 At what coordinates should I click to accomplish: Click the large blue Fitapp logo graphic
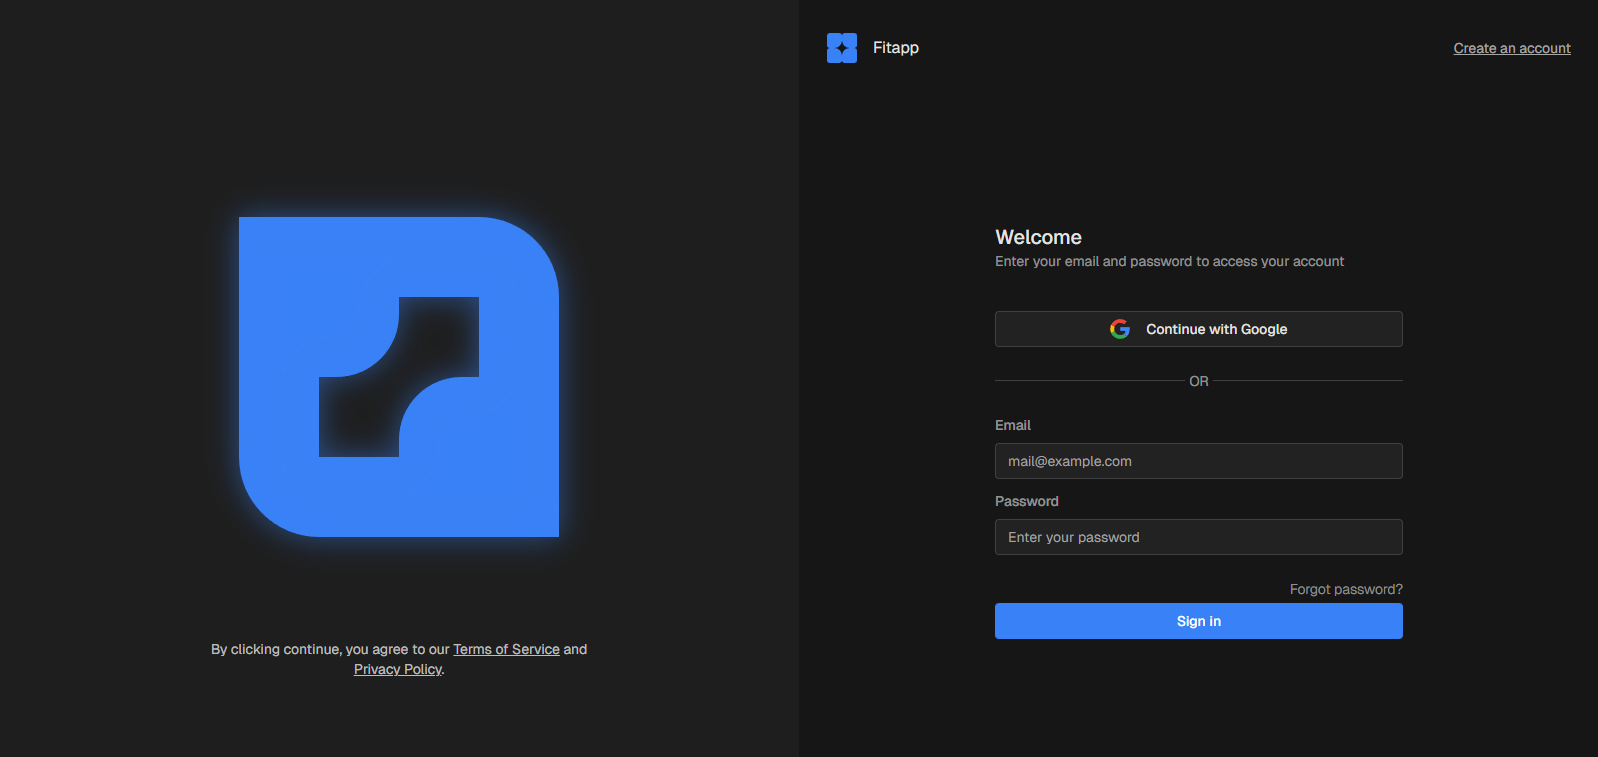[x=398, y=377]
